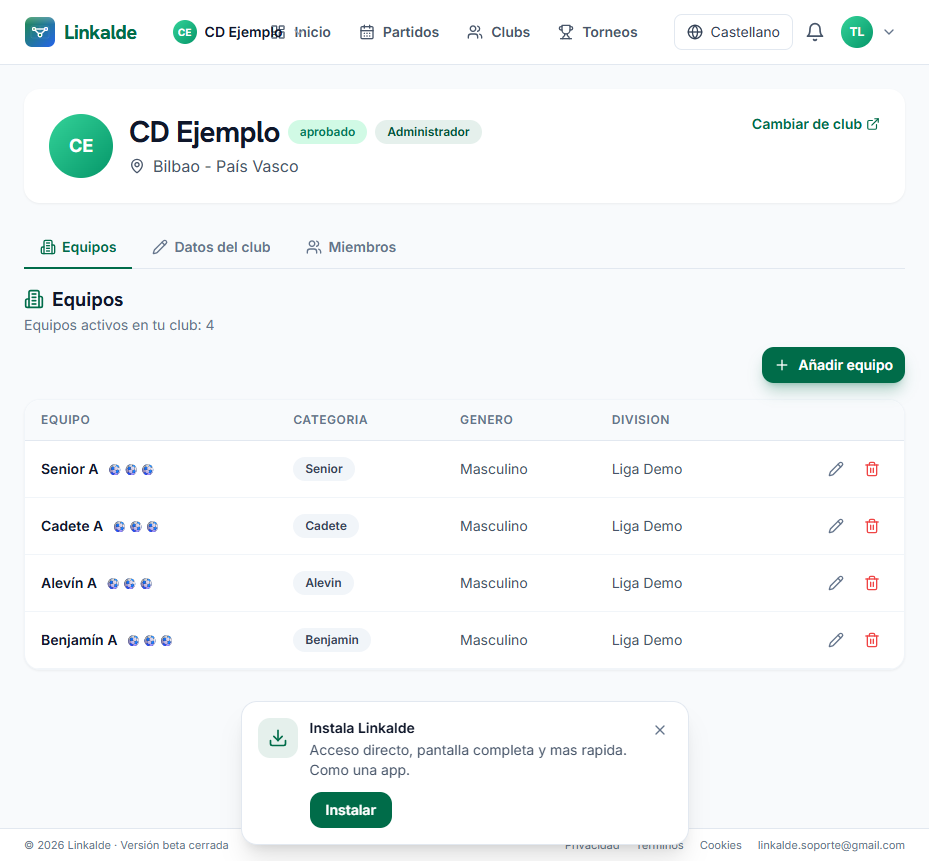Expand the TL user account chevron
This screenshot has height=861, width=929.
889,32
